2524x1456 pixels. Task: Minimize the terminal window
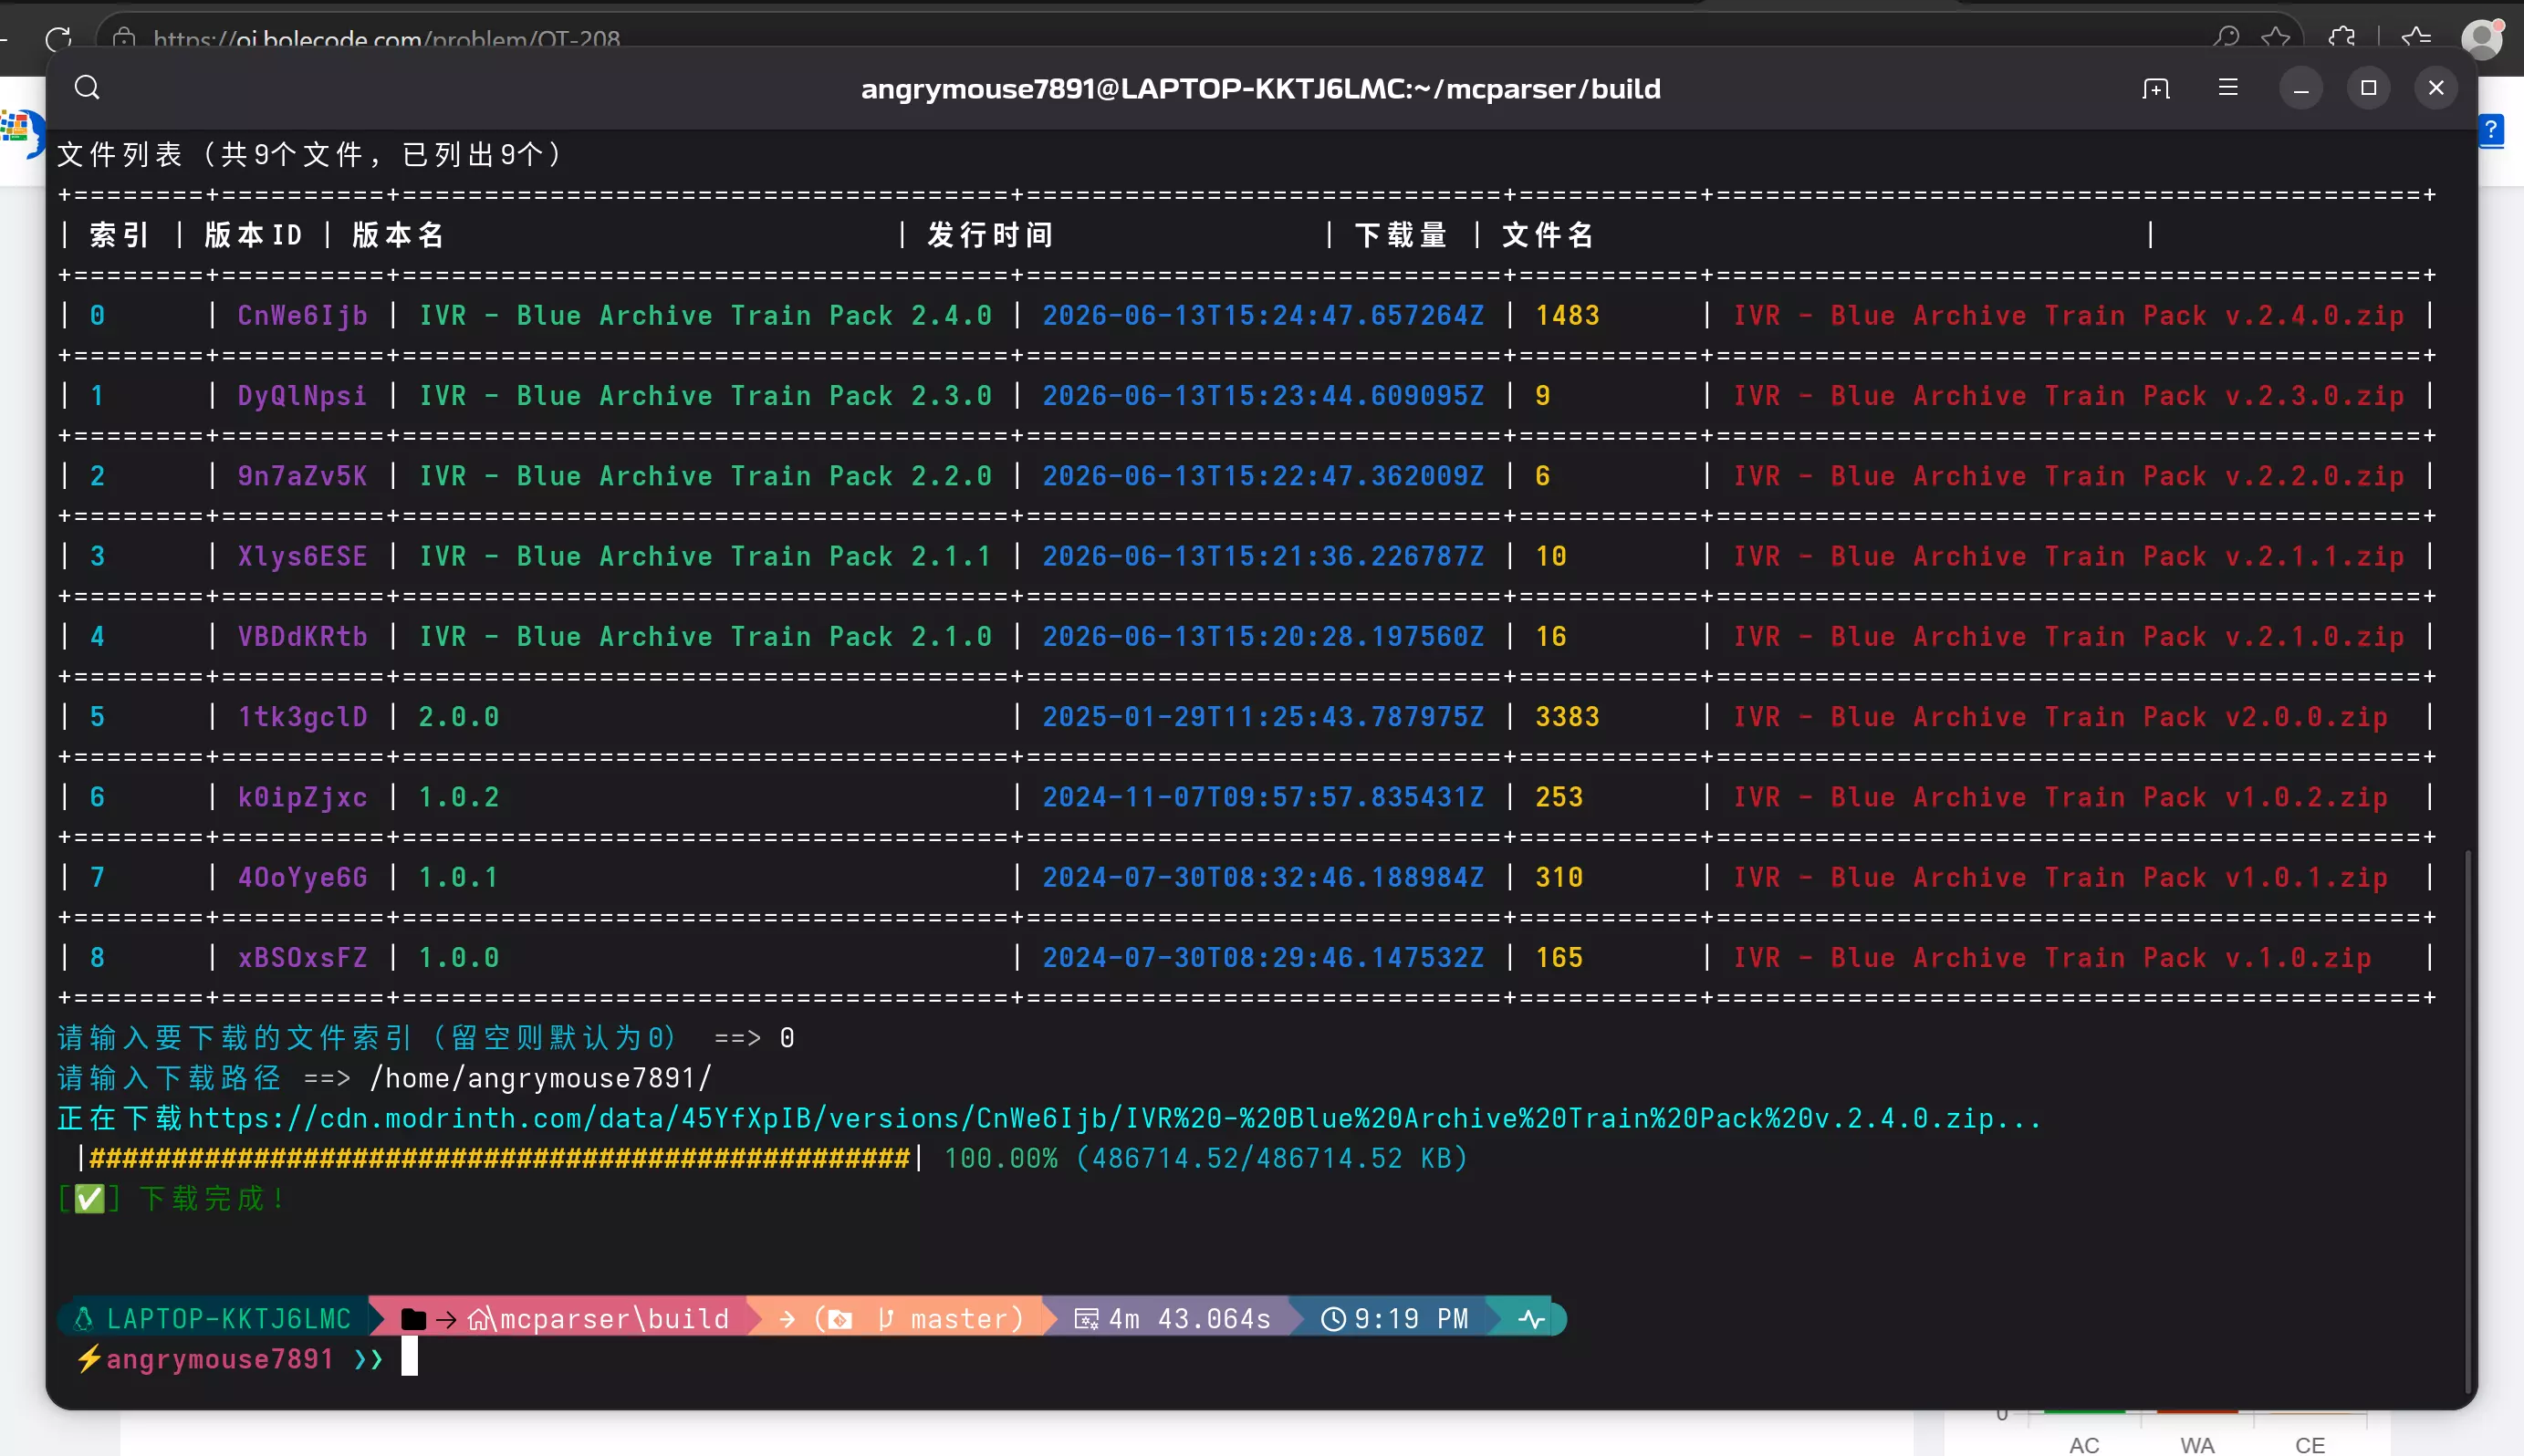(x=2301, y=88)
